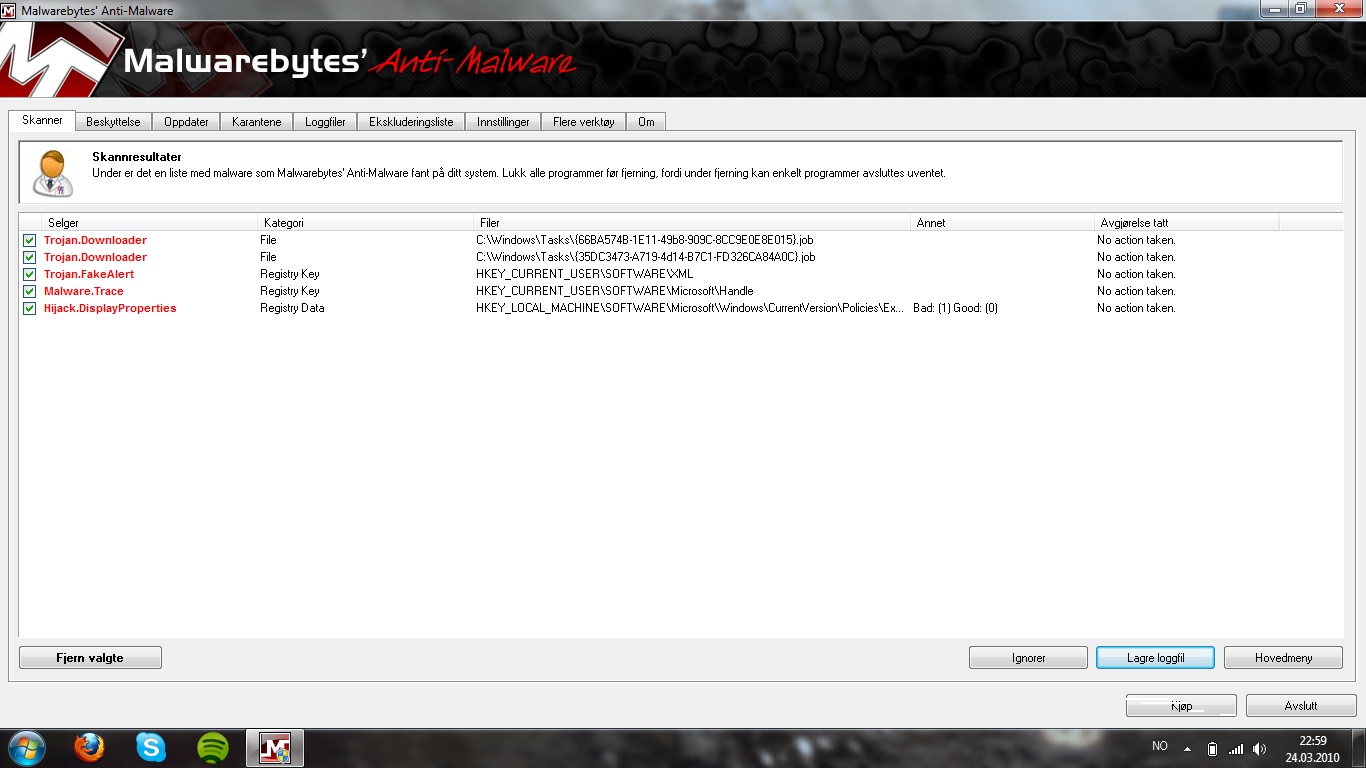Uncheck the Malware.Trace checkbox
Image resolution: width=1366 pixels, height=768 pixels.
pyautogui.click(x=29, y=291)
